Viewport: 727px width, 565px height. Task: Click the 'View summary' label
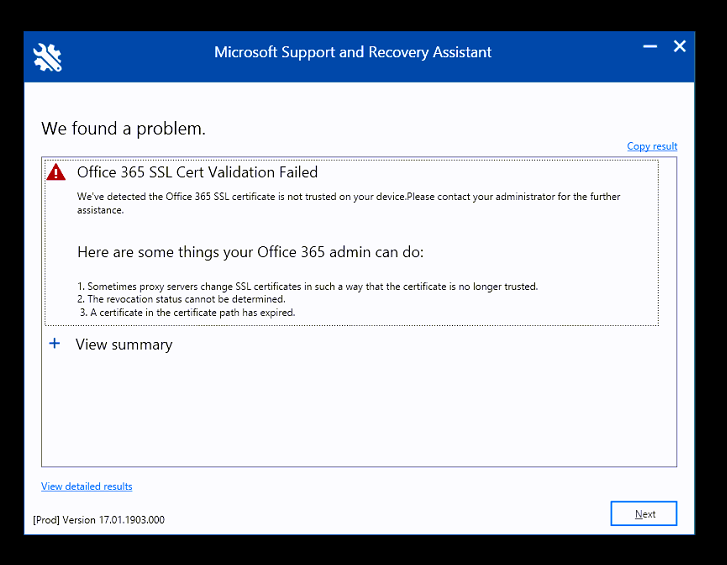(124, 344)
